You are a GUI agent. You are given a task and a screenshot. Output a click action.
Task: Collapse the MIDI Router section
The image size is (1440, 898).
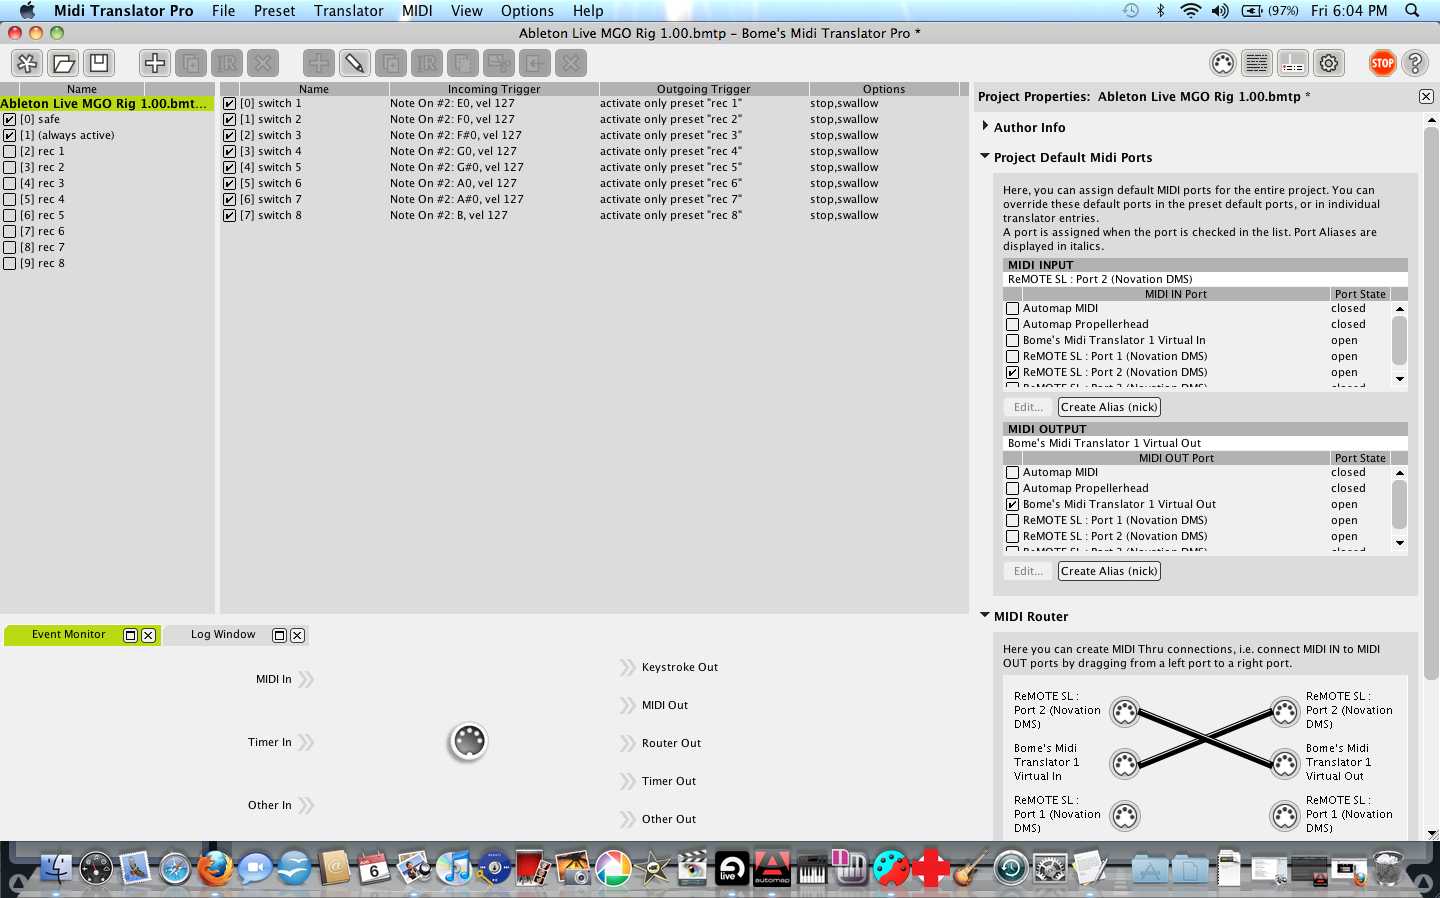985,616
